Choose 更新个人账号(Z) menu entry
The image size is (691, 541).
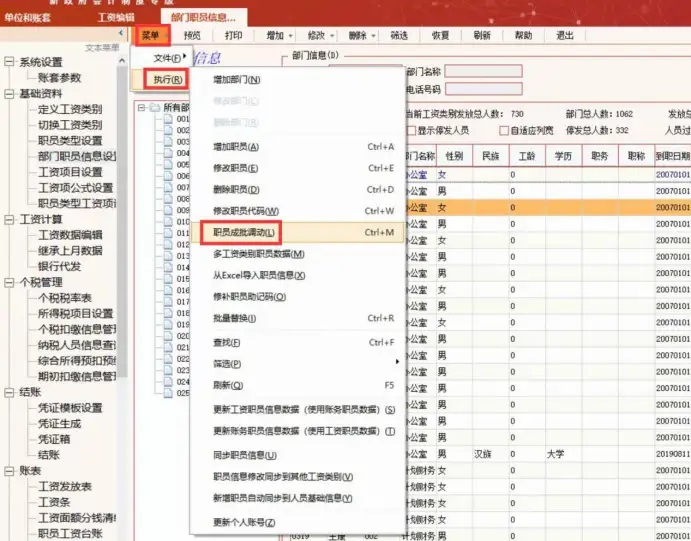[x=244, y=522]
